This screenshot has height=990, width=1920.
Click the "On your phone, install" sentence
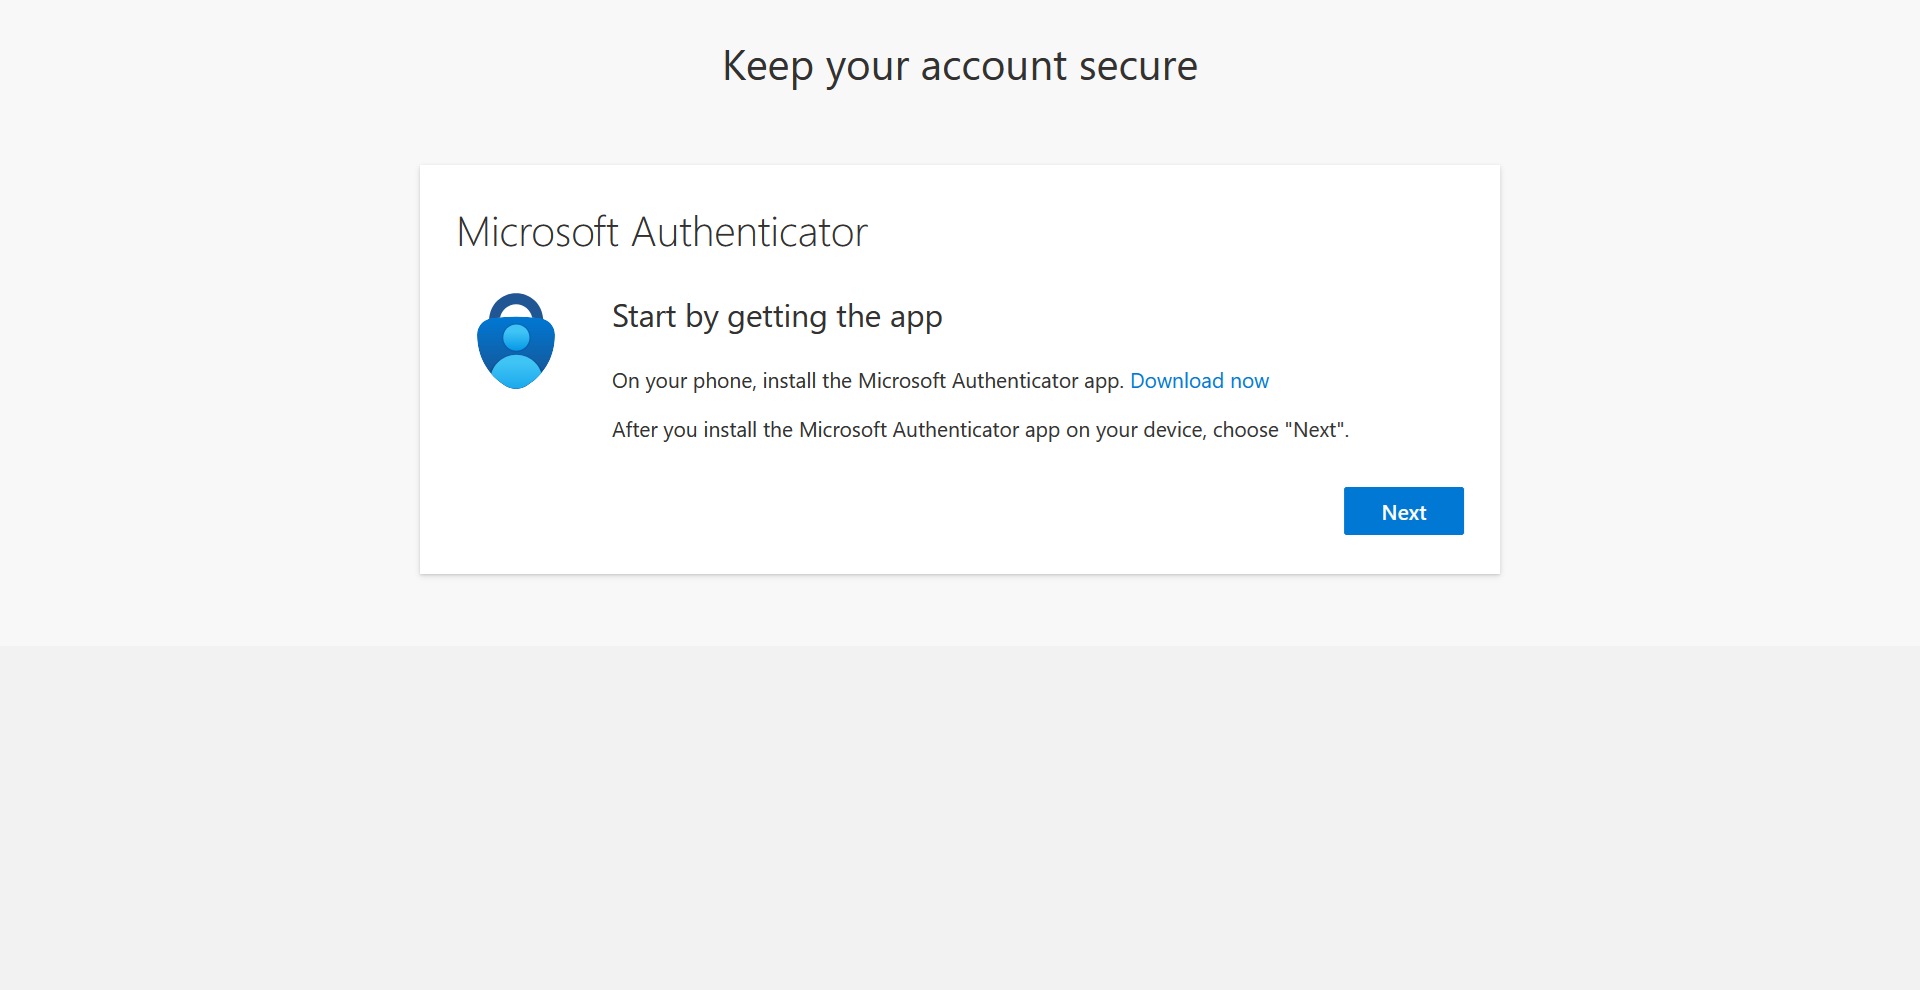point(867,381)
